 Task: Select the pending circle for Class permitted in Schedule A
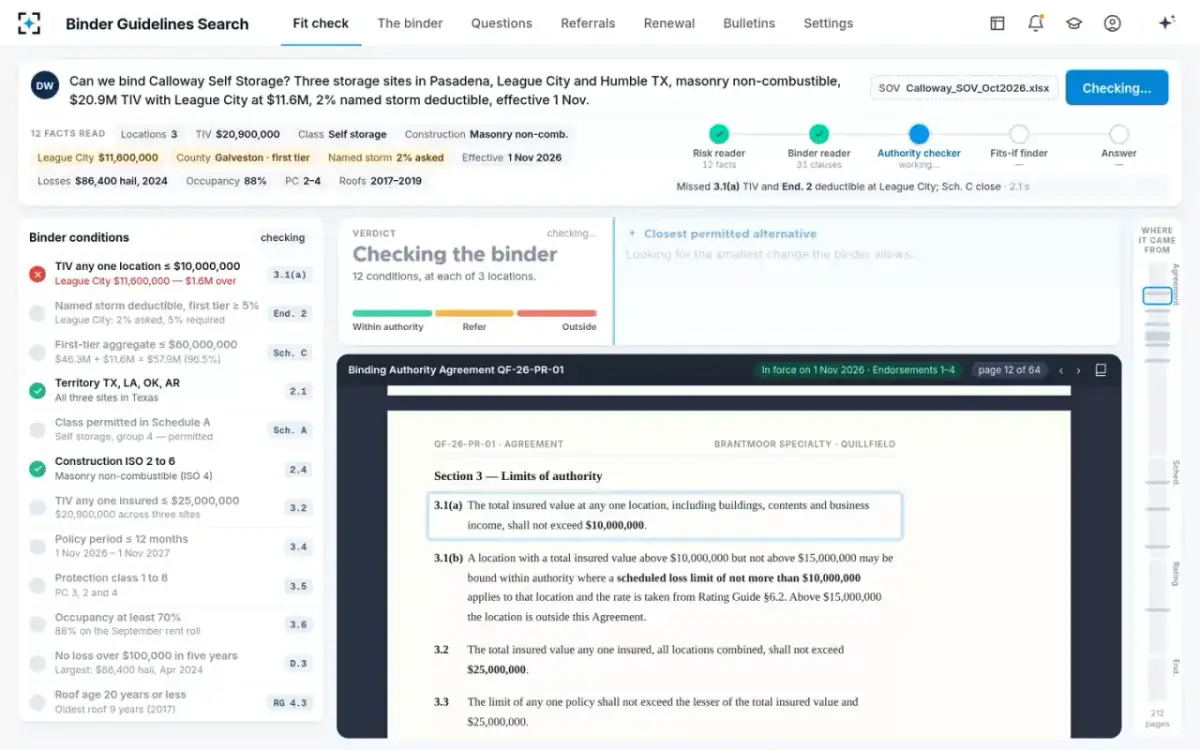(x=37, y=430)
